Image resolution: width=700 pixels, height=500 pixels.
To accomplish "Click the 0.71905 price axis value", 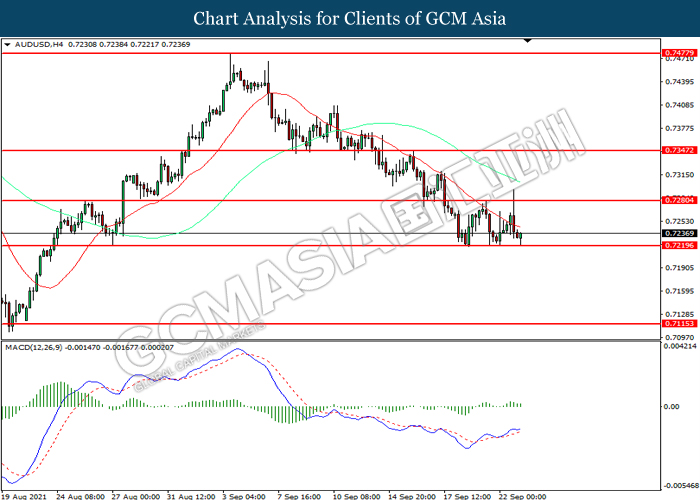I will [679, 268].
